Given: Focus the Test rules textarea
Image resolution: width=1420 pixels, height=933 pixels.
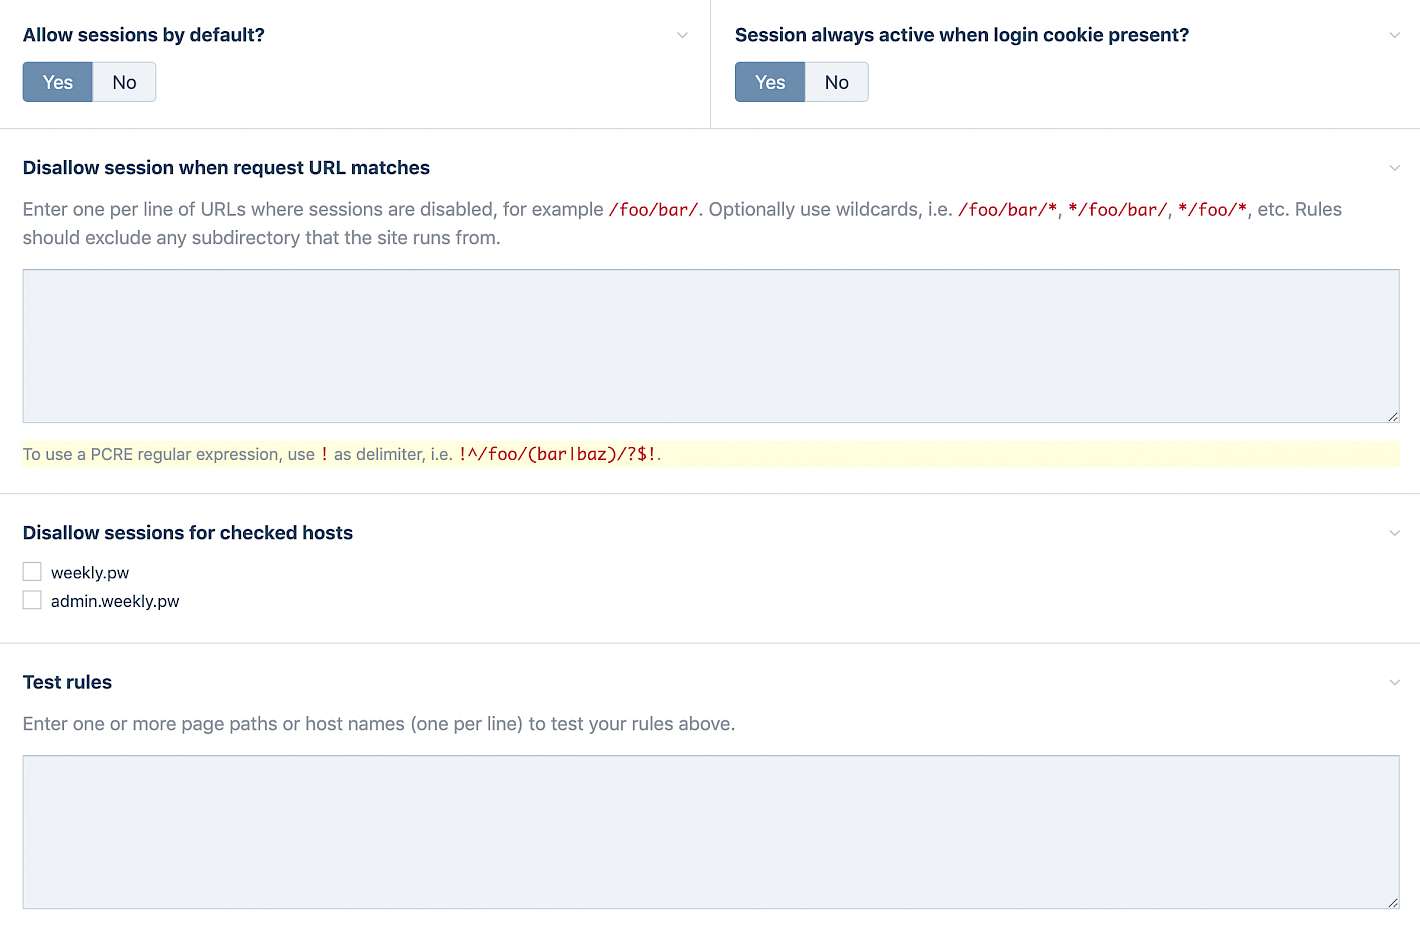Looking at the screenshot, I should [711, 832].
